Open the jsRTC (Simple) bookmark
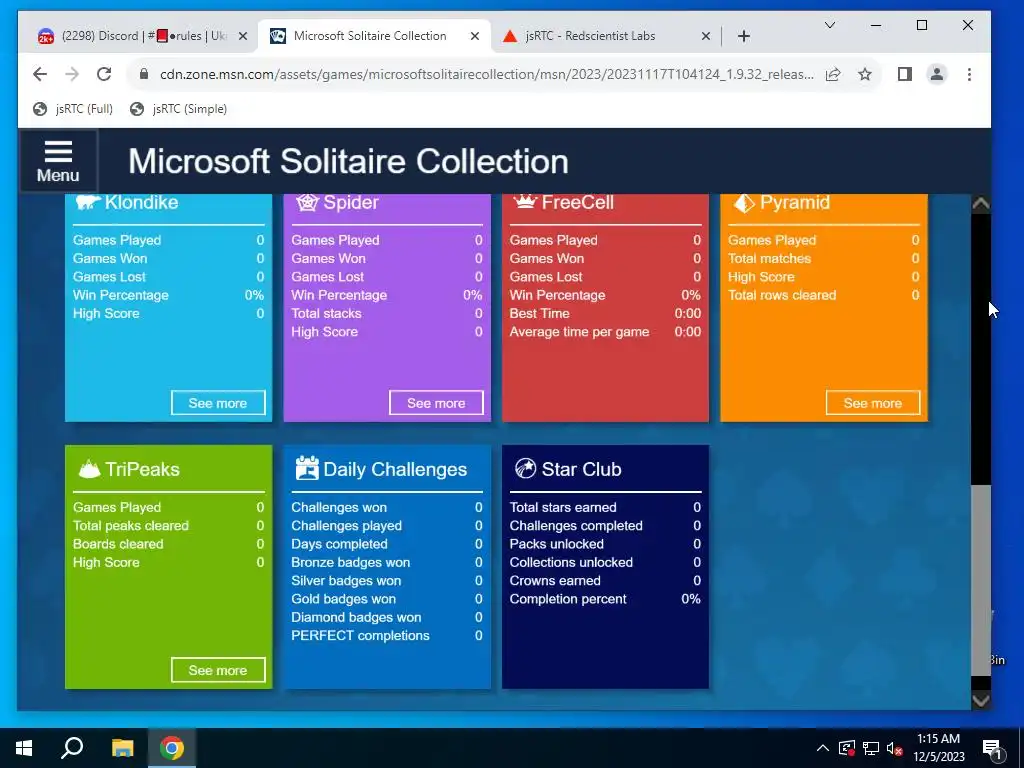The image size is (1024, 768). pos(178,109)
